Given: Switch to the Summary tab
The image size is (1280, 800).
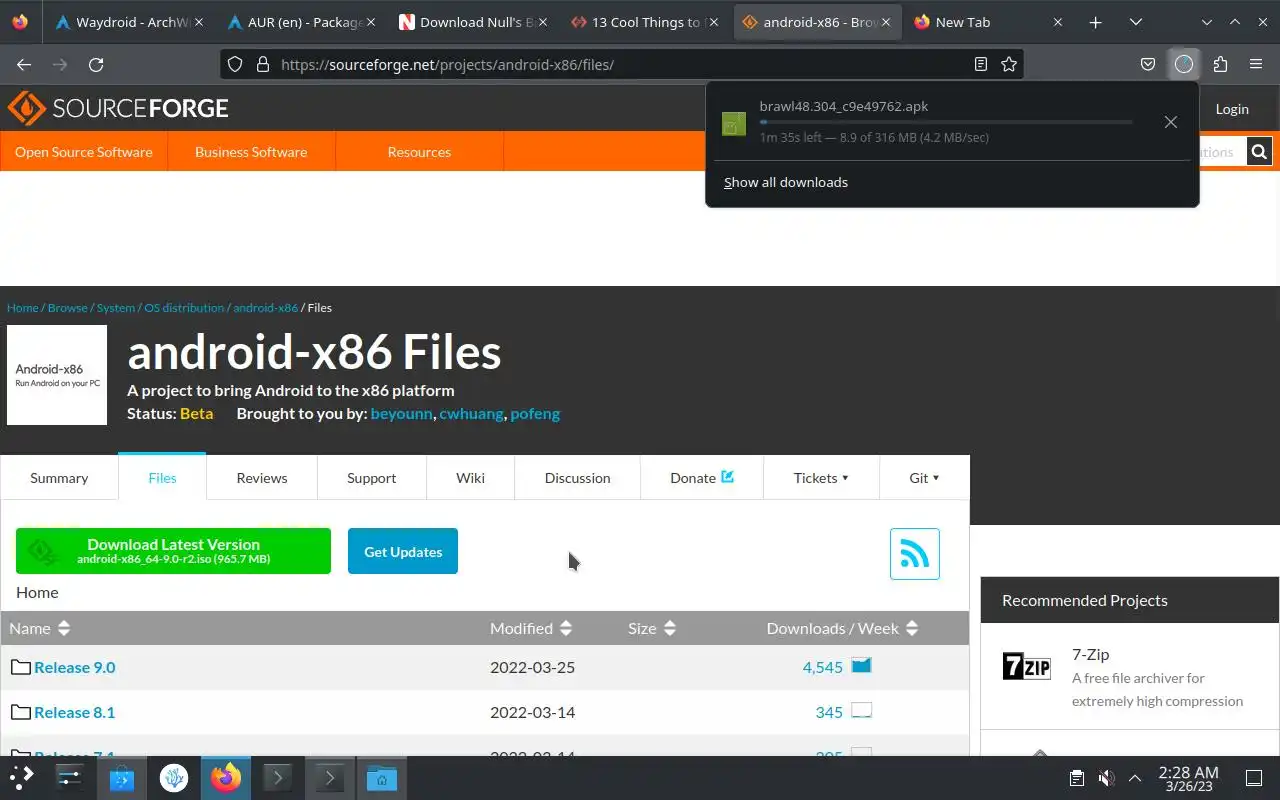Looking at the screenshot, I should point(59,478).
